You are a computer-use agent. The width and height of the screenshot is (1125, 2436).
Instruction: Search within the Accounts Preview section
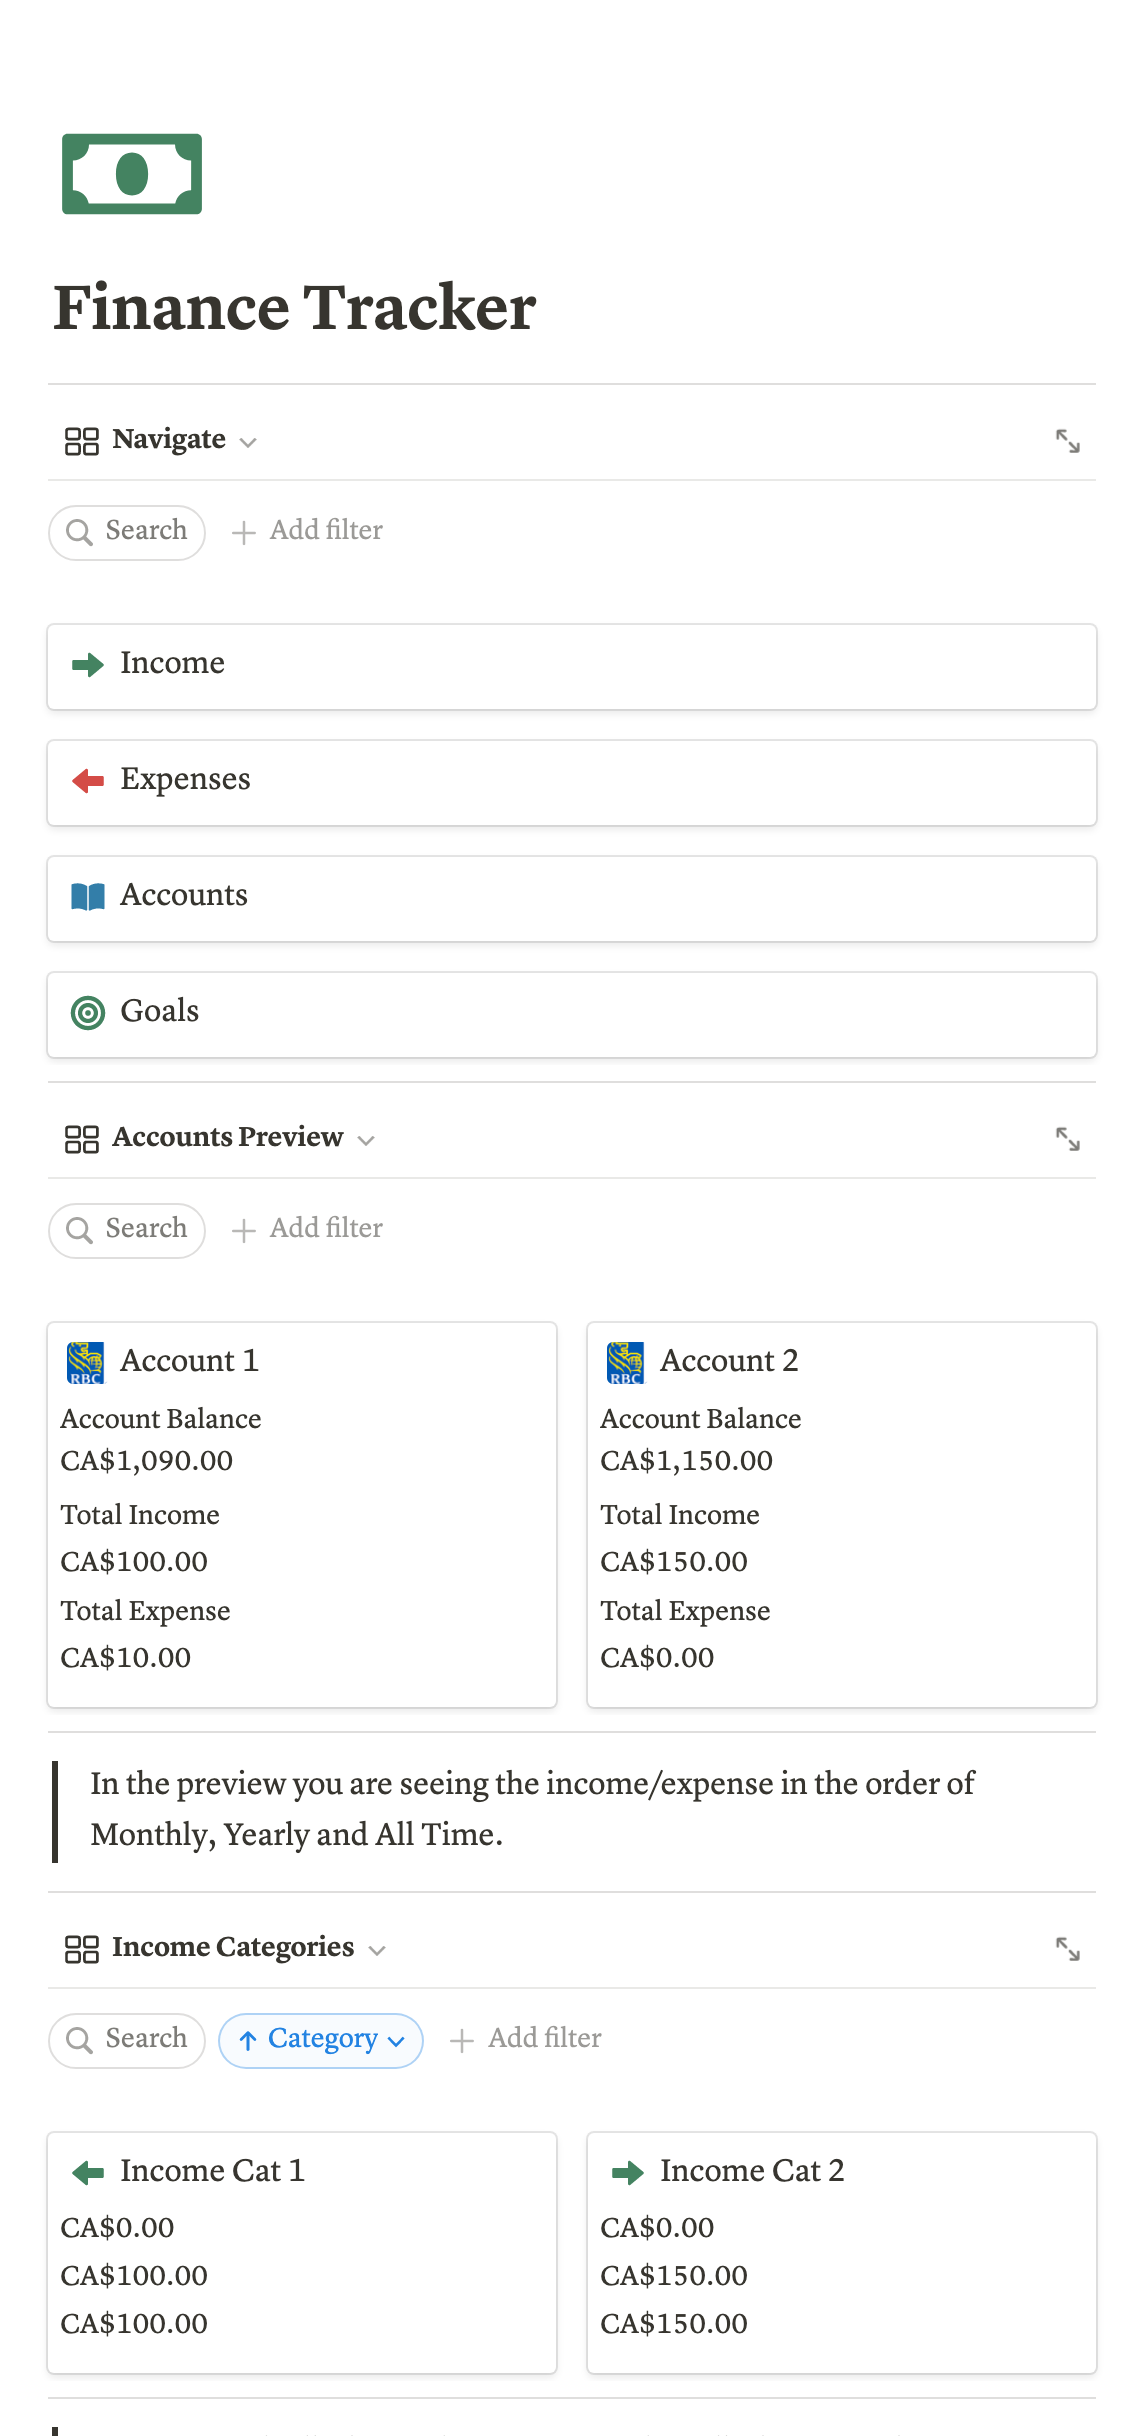[x=127, y=1229]
